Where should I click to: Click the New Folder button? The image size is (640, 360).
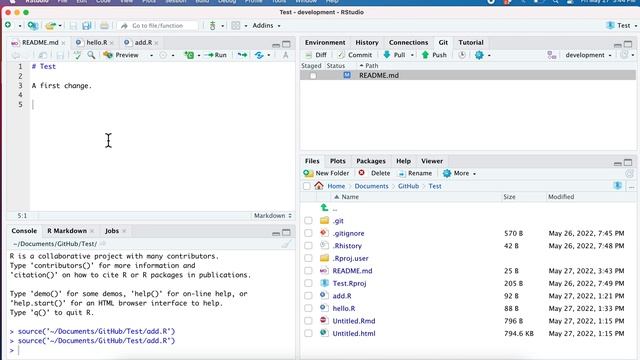coord(327,173)
